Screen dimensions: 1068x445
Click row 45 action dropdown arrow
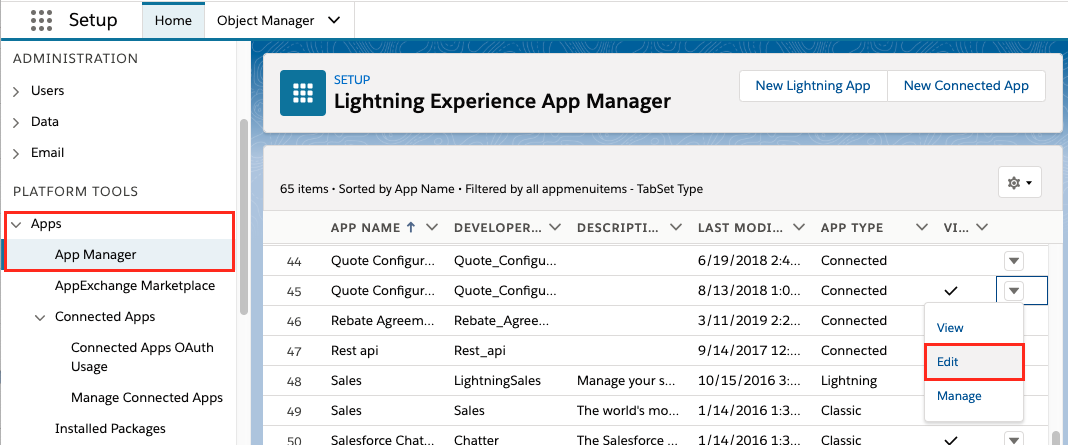coord(1014,291)
